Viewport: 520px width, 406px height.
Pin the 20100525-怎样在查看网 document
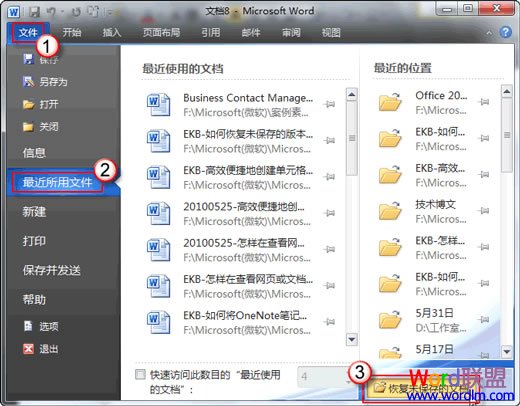point(329,249)
